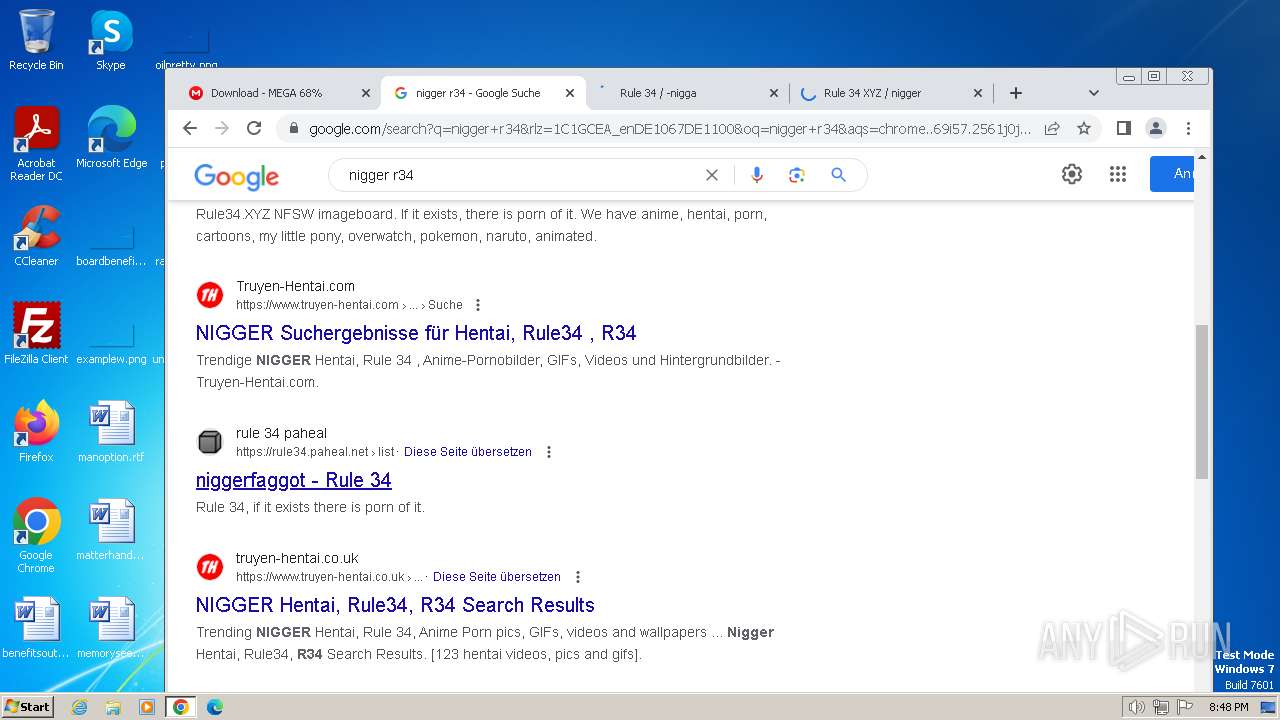
Task: Open File Explorer from the taskbar
Action: 113,707
